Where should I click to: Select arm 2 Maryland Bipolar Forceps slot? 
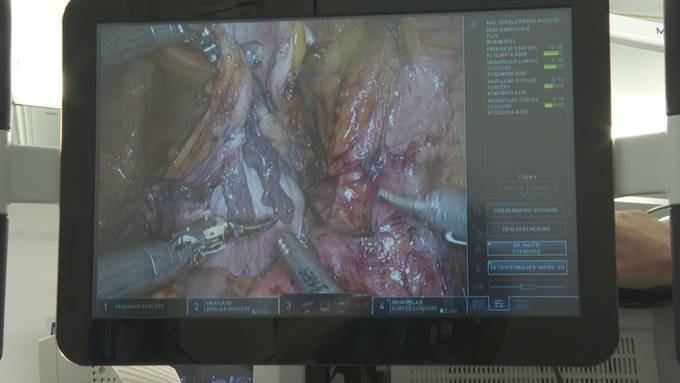click(x=234, y=307)
